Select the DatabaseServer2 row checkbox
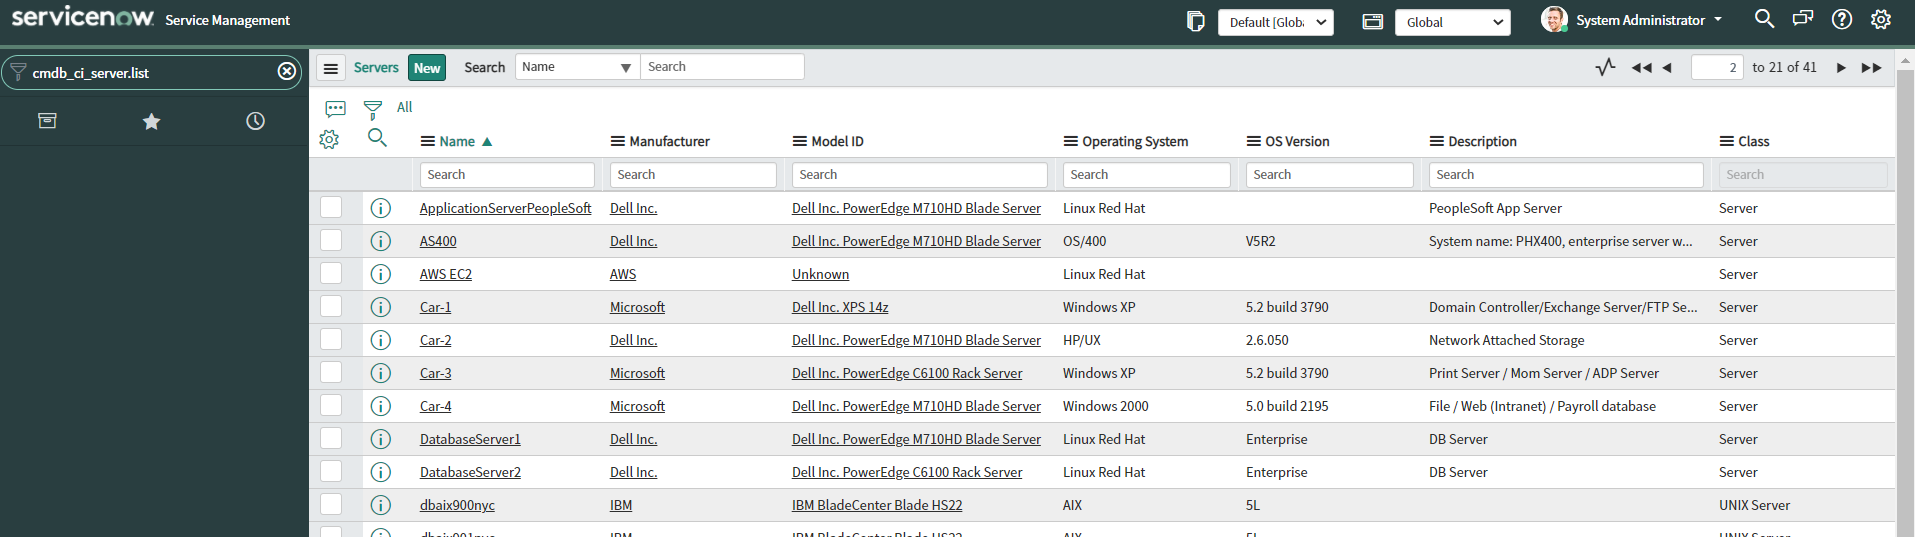 pos(331,471)
